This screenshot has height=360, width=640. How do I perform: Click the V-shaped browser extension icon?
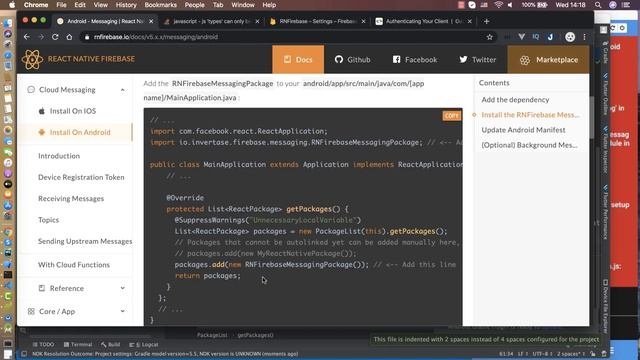tap(521, 37)
